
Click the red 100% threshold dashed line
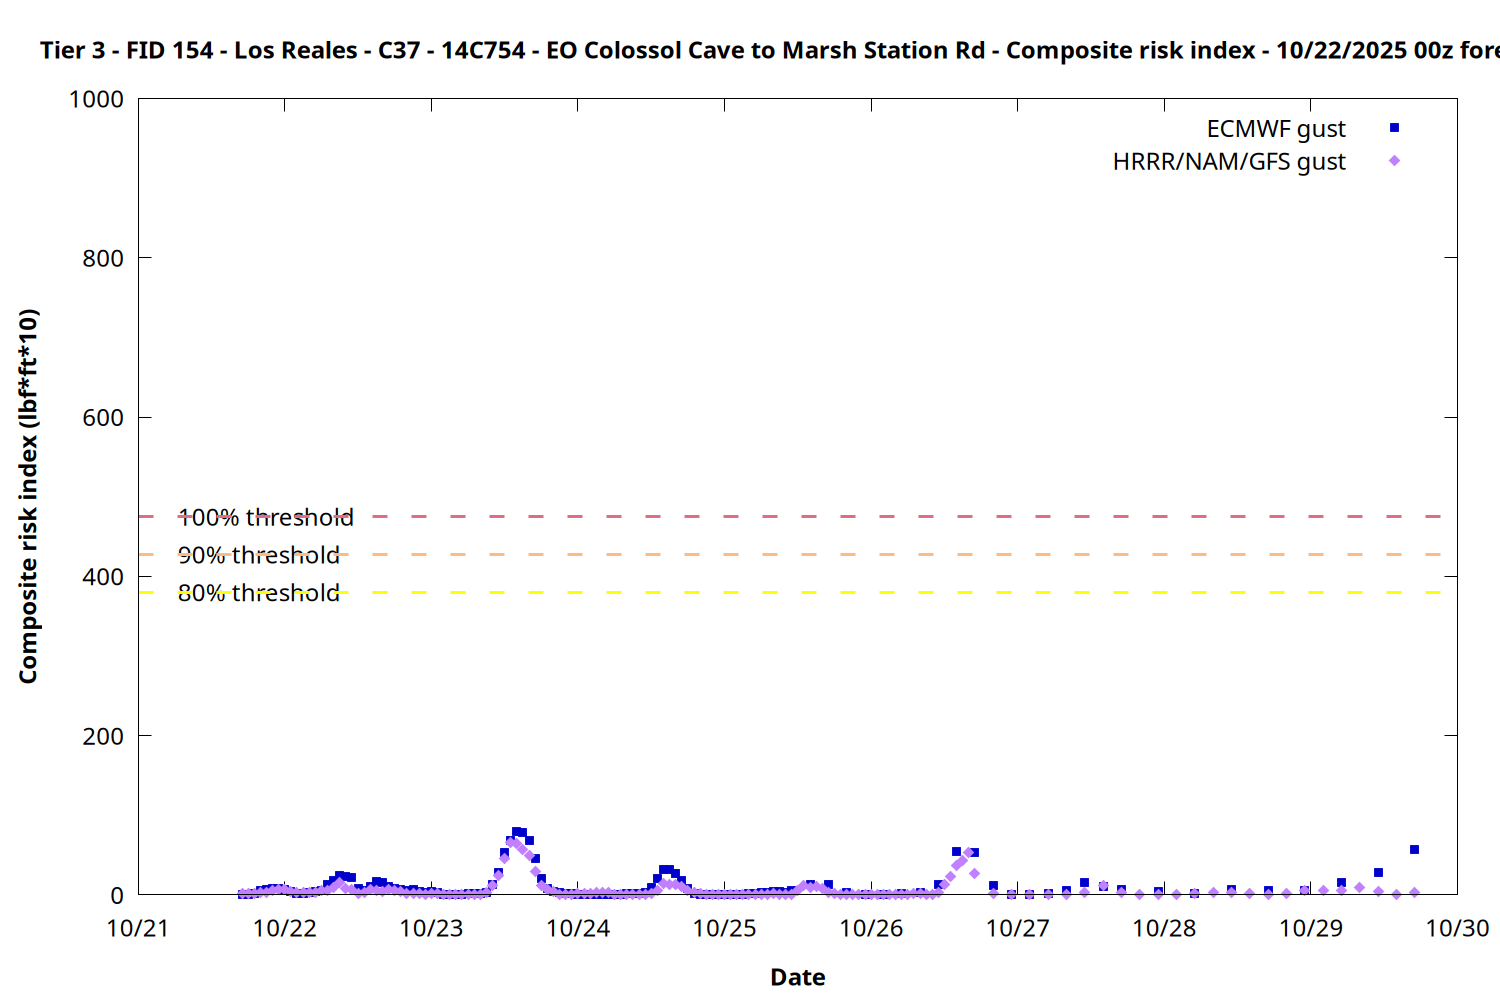click(800, 517)
